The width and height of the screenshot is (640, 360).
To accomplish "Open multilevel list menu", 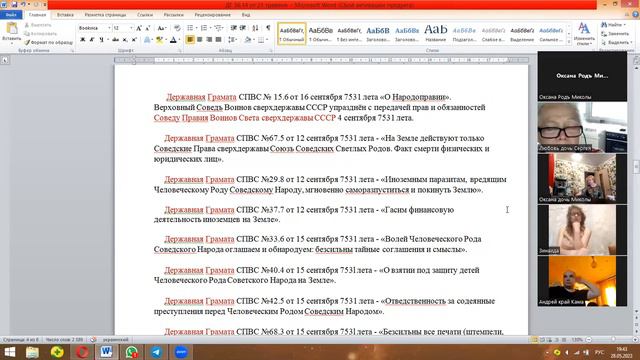I will pyautogui.click(x=219, y=28).
